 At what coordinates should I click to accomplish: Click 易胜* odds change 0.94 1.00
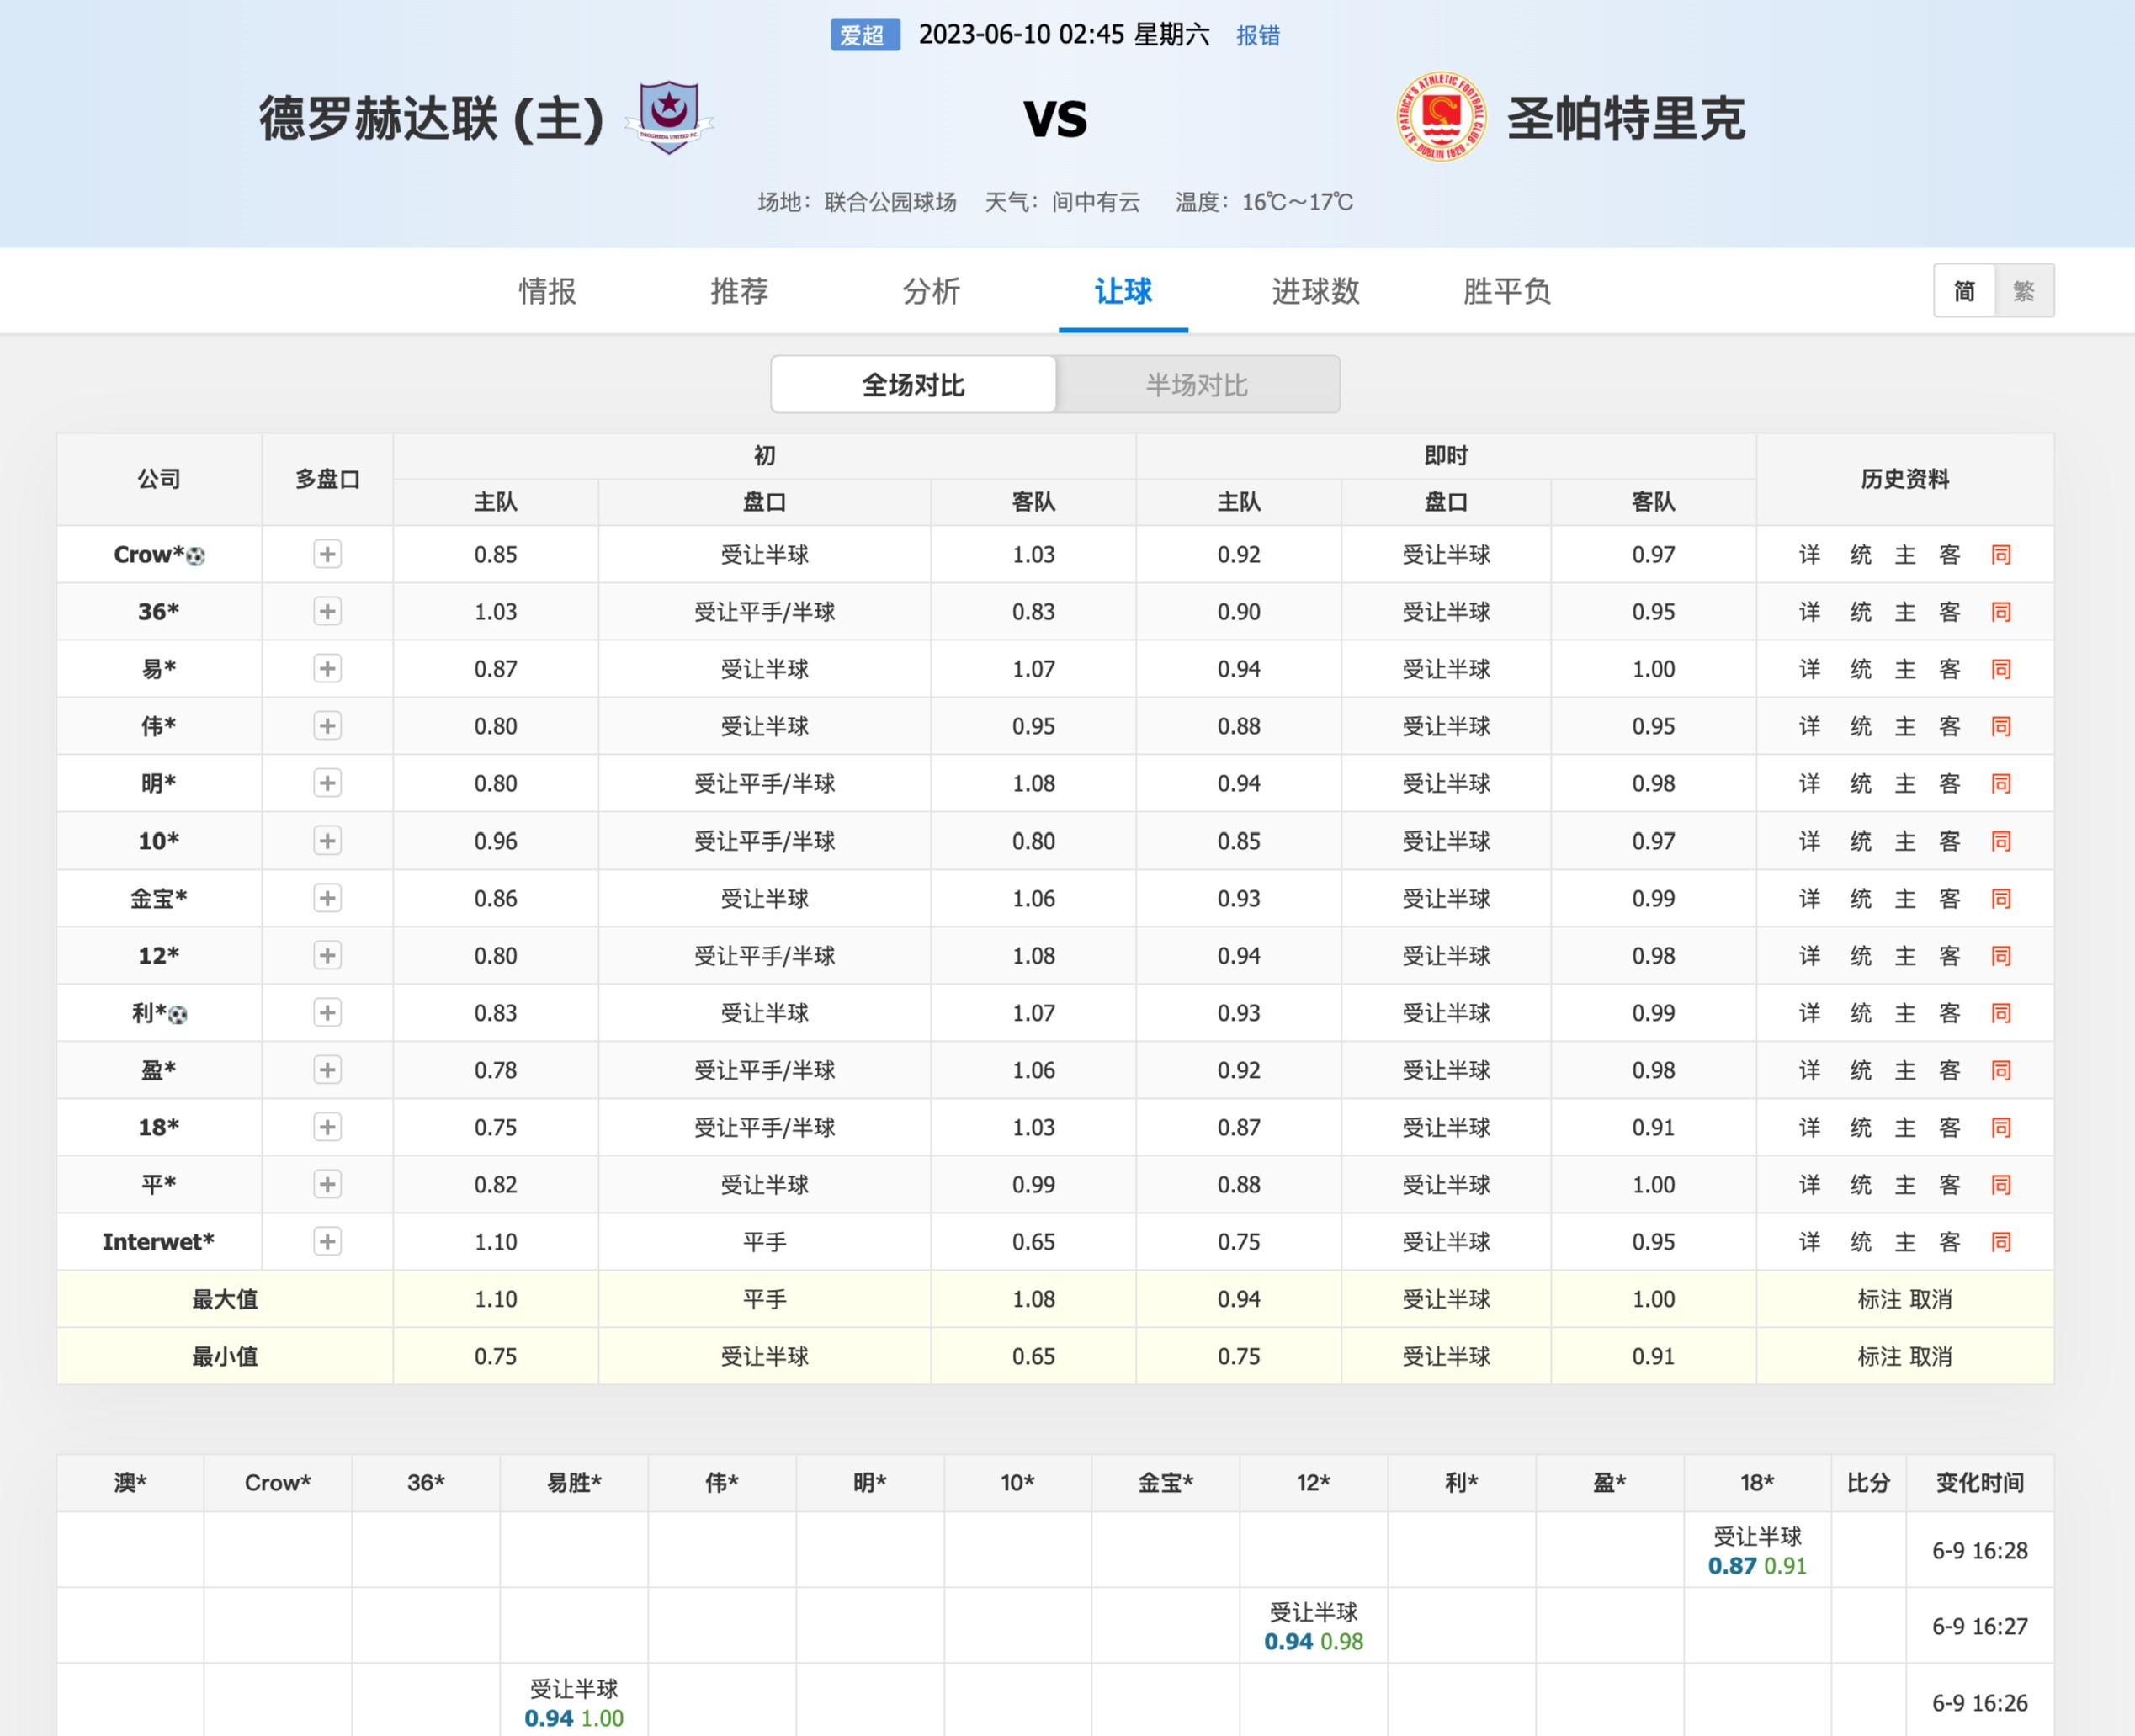[574, 1718]
